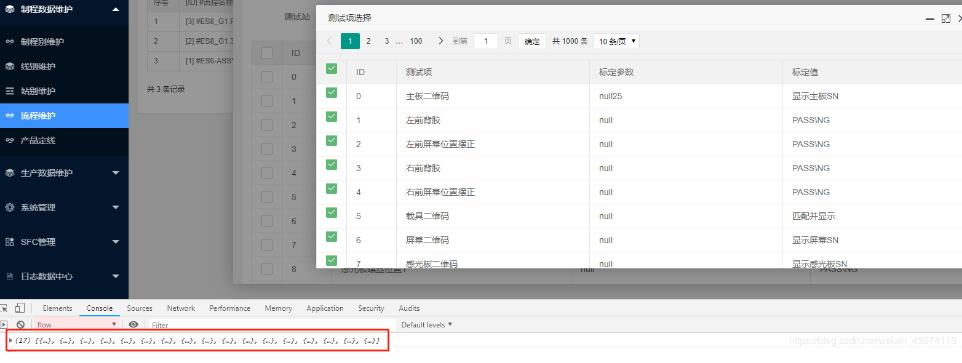This screenshot has width=962, height=363.
Task: Click the 标定值 column header
Action: [x=804, y=72]
